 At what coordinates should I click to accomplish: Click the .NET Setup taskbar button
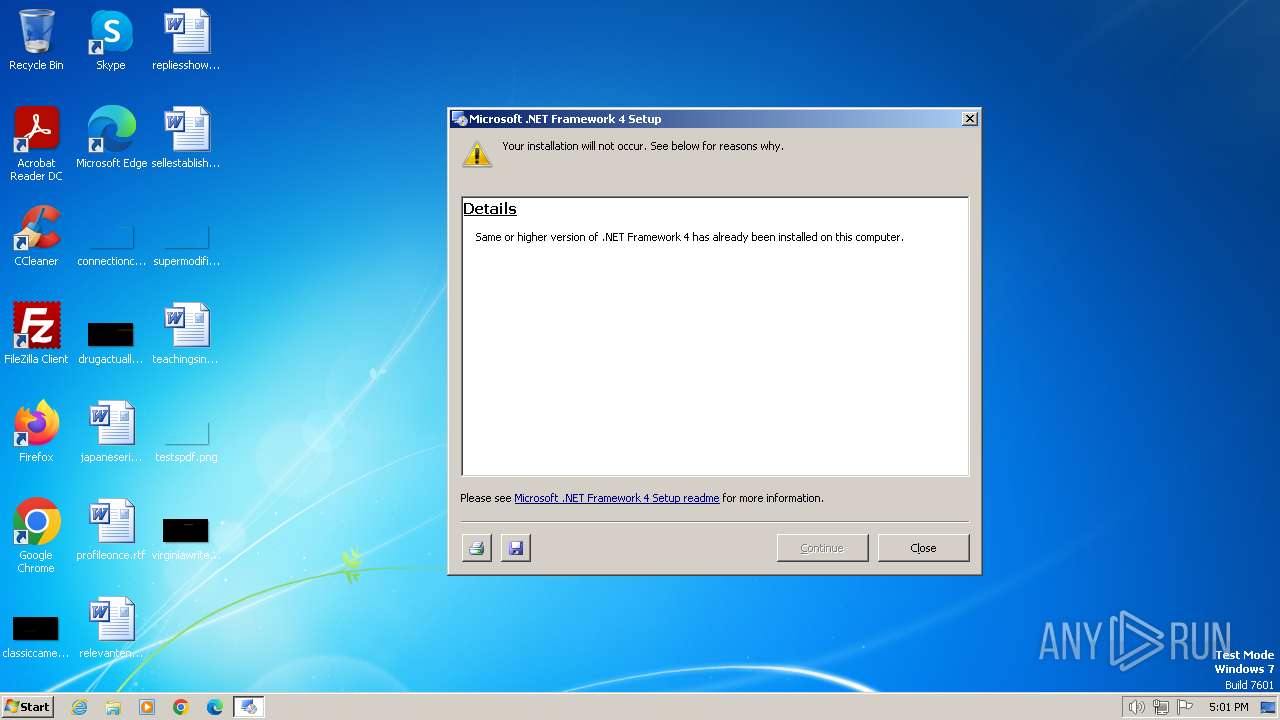(x=249, y=707)
